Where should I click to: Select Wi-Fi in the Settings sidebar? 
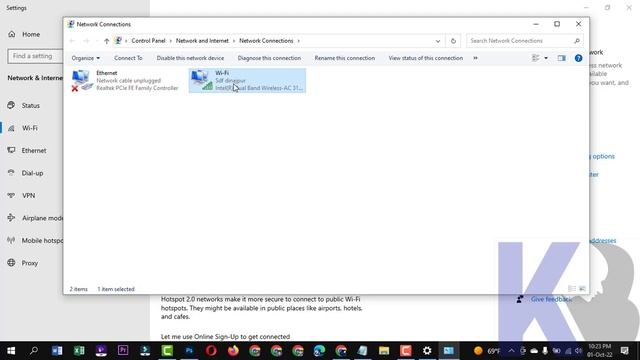31,128
